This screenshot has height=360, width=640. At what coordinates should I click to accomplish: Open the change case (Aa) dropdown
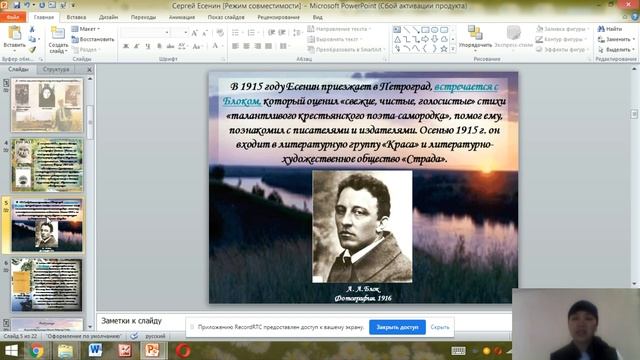[x=198, y=46]
